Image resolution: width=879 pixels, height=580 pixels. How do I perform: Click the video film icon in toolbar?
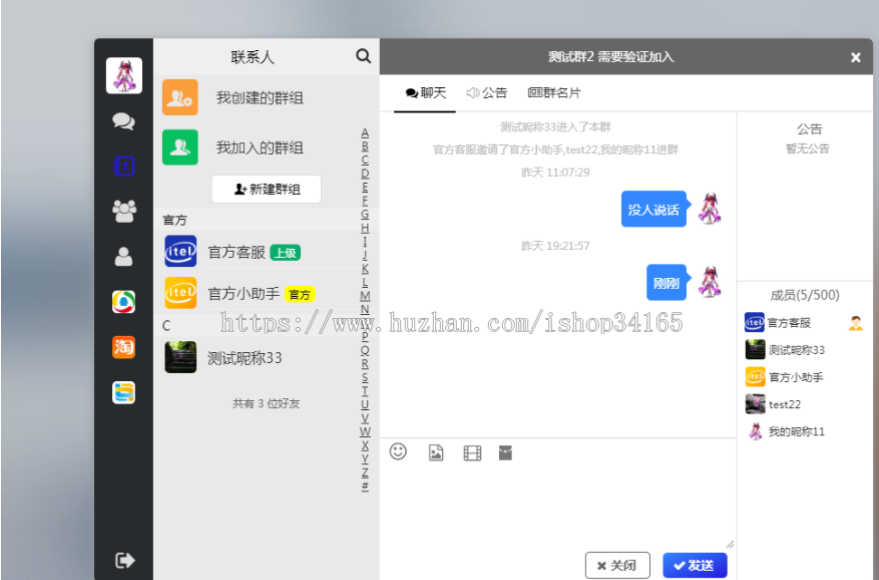(x=472, y=453)
